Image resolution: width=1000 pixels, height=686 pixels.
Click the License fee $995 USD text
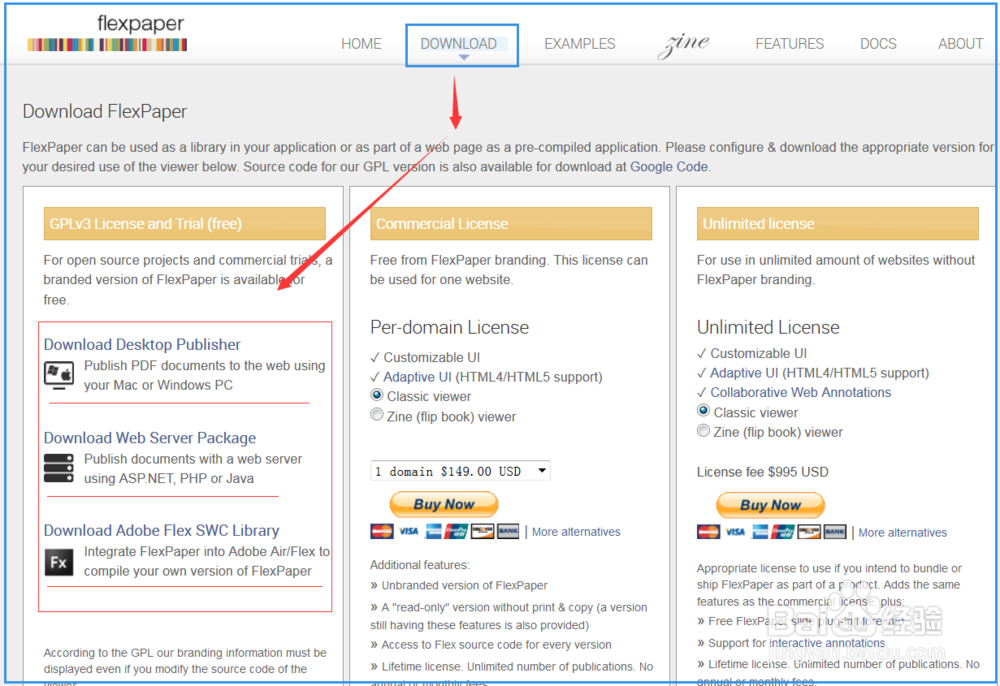point(762,472)
